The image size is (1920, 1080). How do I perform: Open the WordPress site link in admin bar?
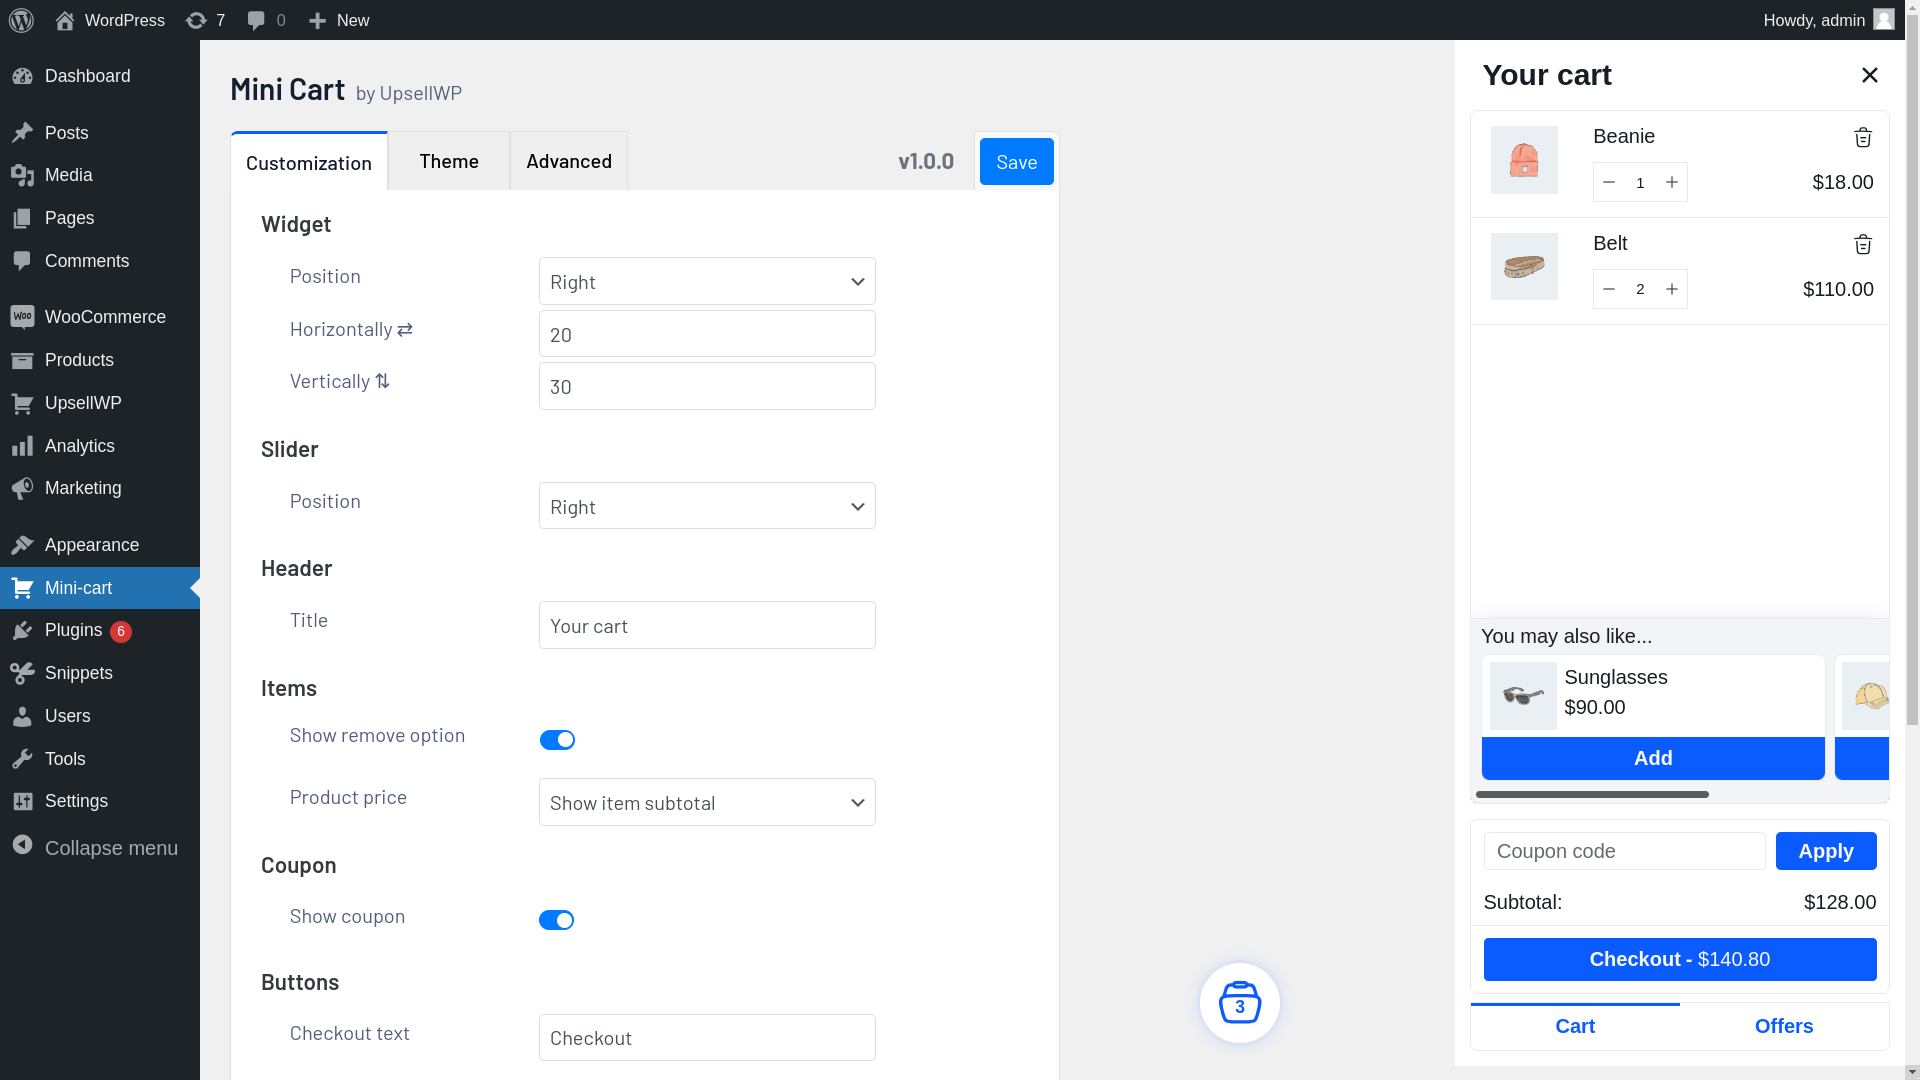pos(110,20)
